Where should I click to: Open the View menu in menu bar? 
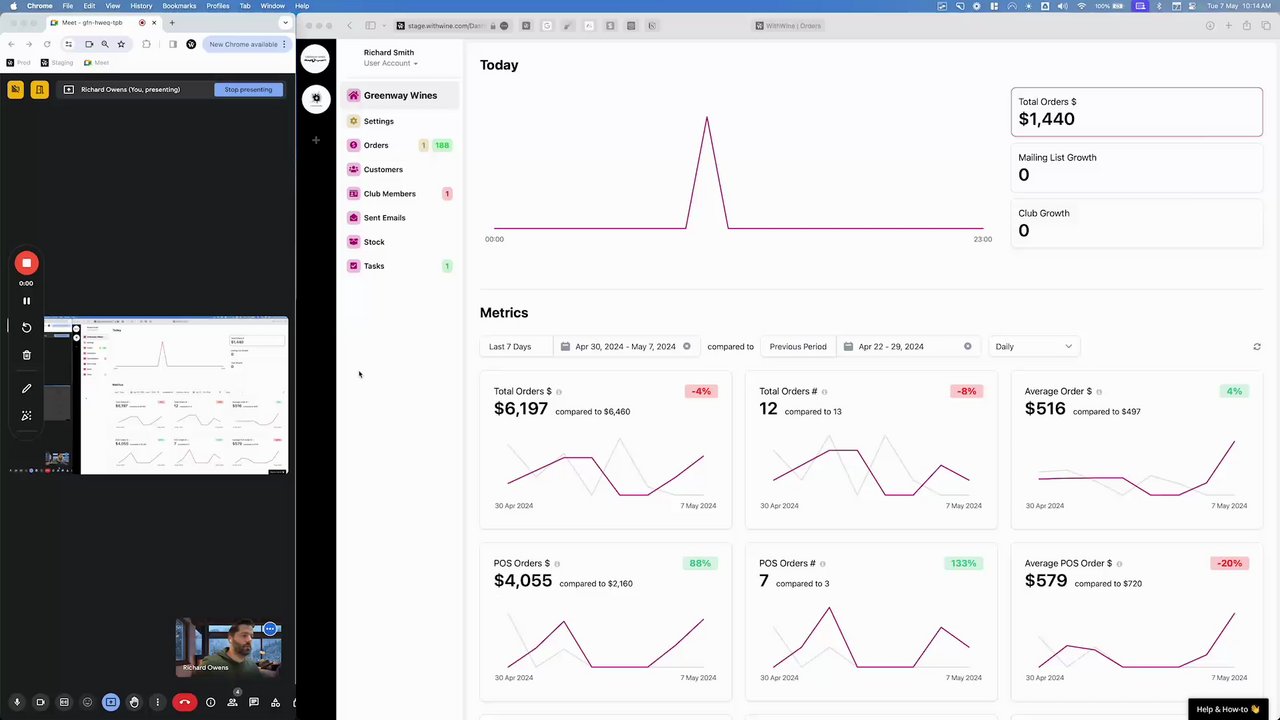113,6
